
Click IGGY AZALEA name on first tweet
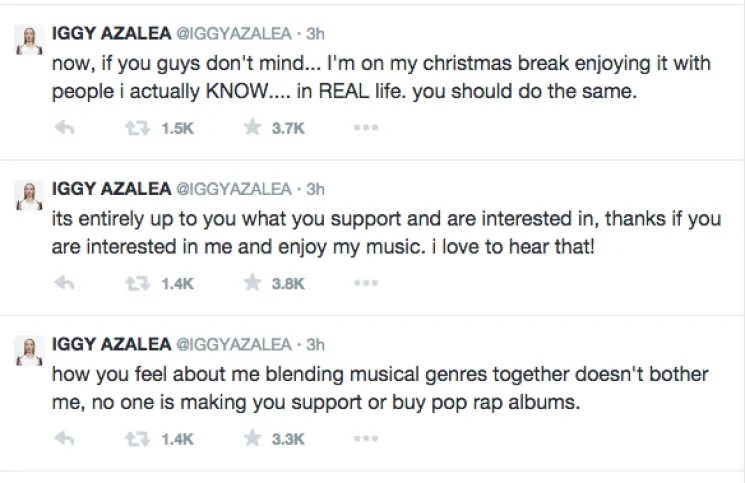(111, 34)
